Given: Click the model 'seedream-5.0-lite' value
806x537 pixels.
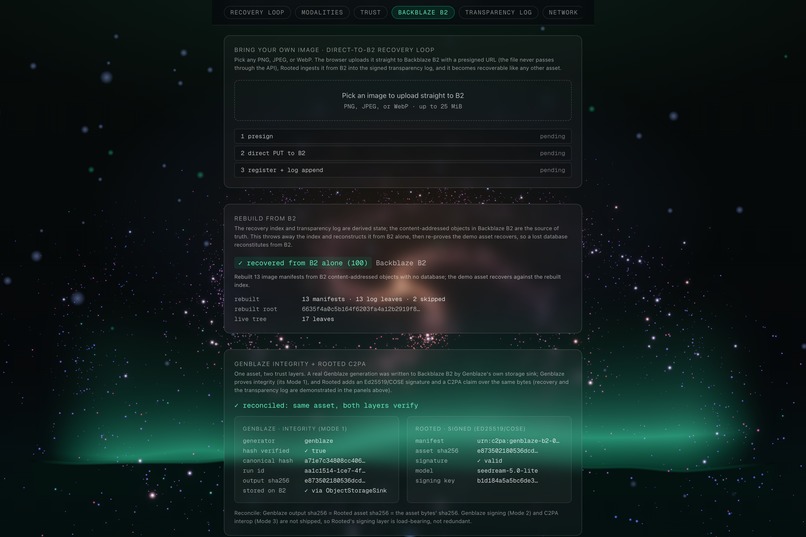Looking at the screenshot, I should click(x=507, y=471).
